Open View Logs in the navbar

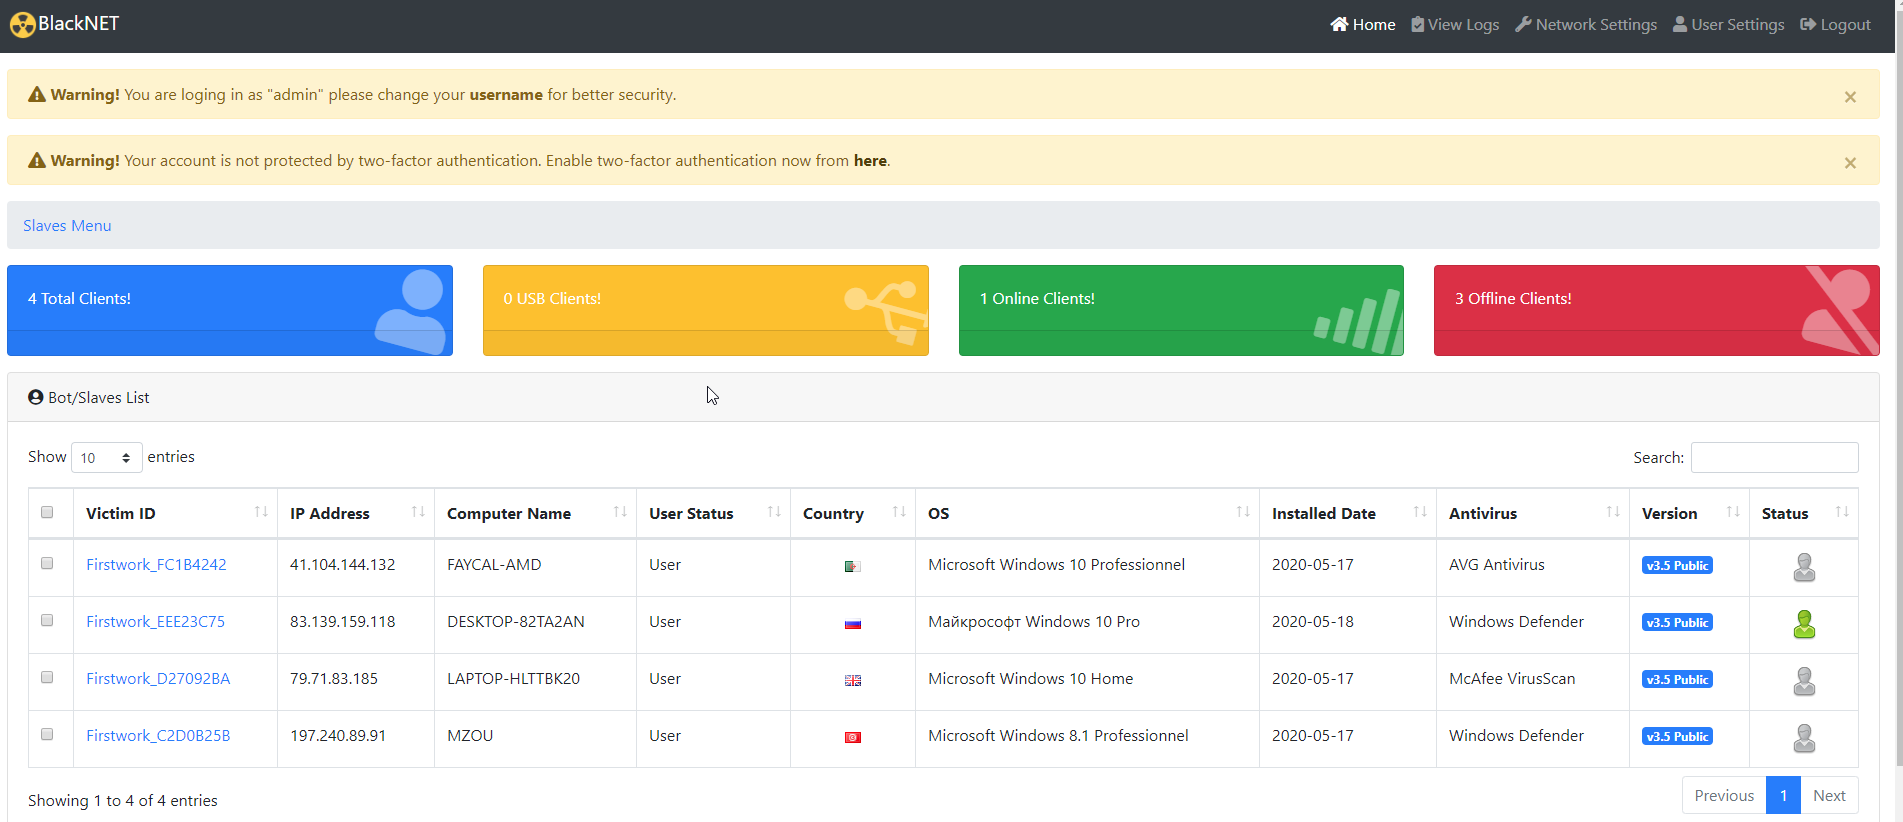[1455, 24]
